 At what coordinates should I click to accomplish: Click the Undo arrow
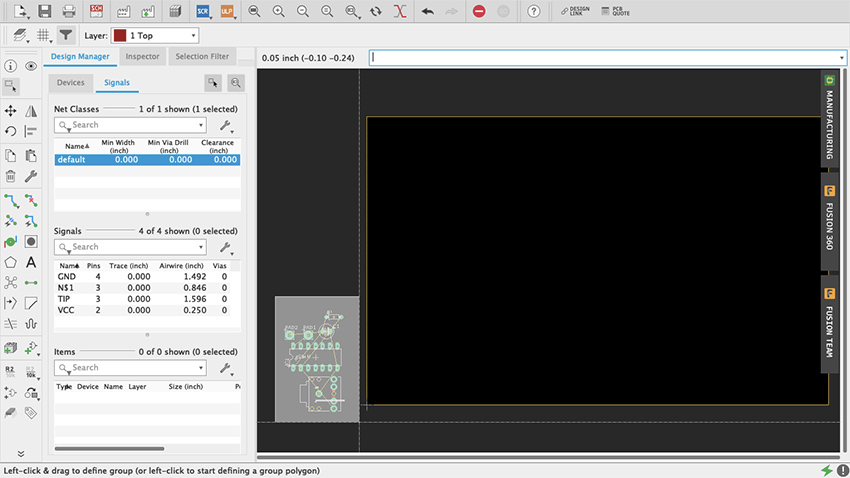[428, 11]
